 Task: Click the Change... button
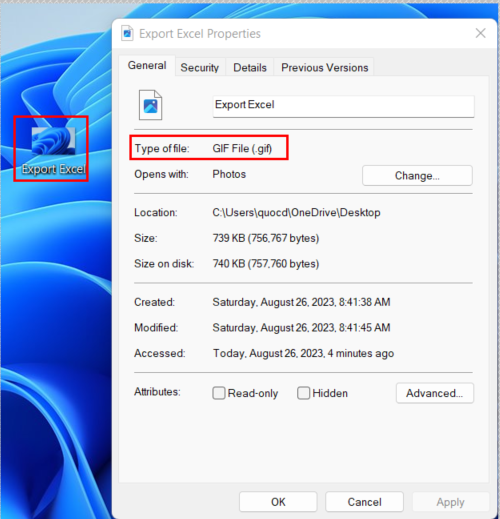417,176
